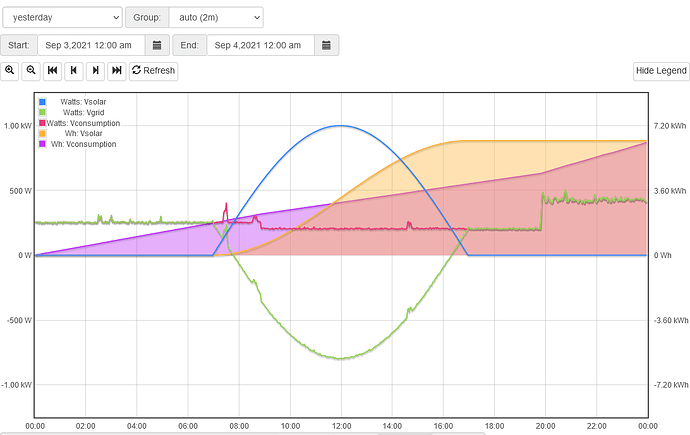This screenshot has width=690, height=435.
Task: Click the '0 Wh' right axis label
Action: pyautogui.click(x=662, y=256)
